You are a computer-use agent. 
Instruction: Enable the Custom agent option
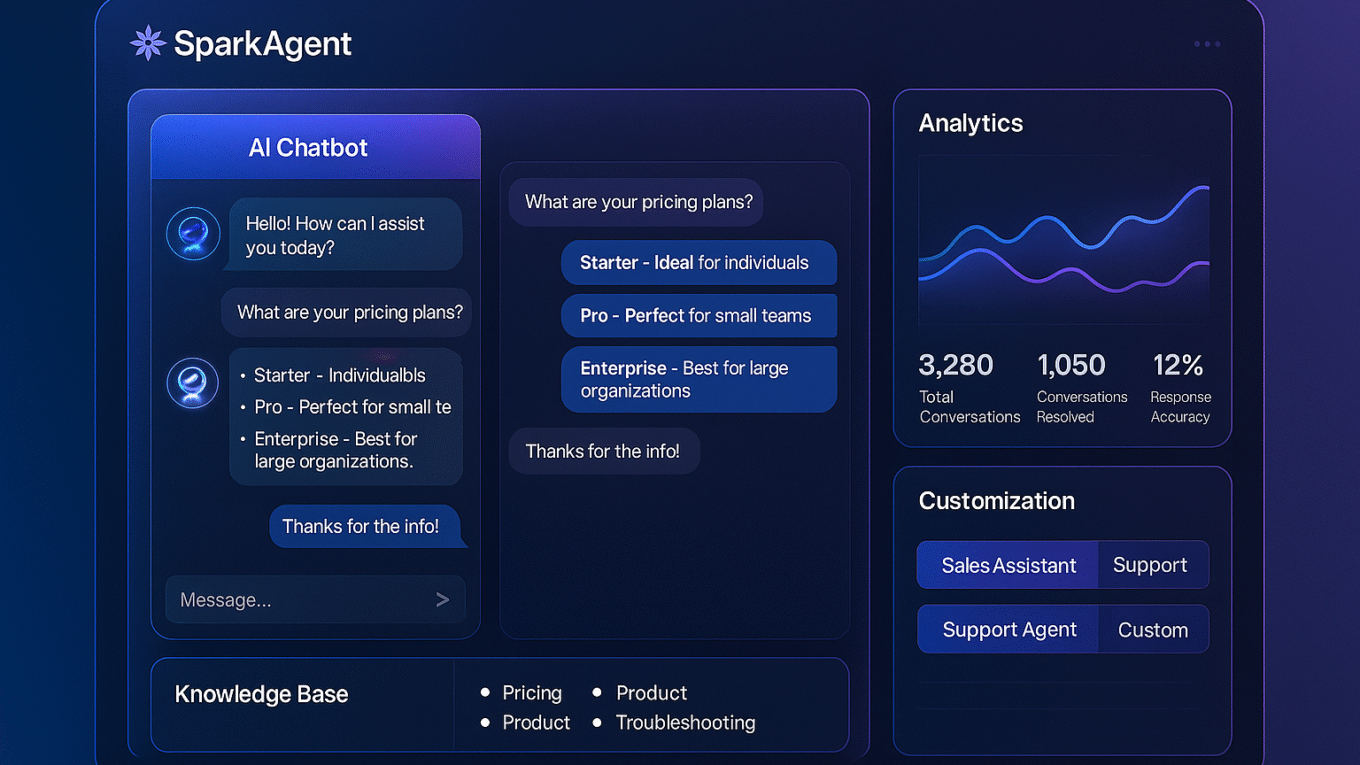tap(1153, 629)
